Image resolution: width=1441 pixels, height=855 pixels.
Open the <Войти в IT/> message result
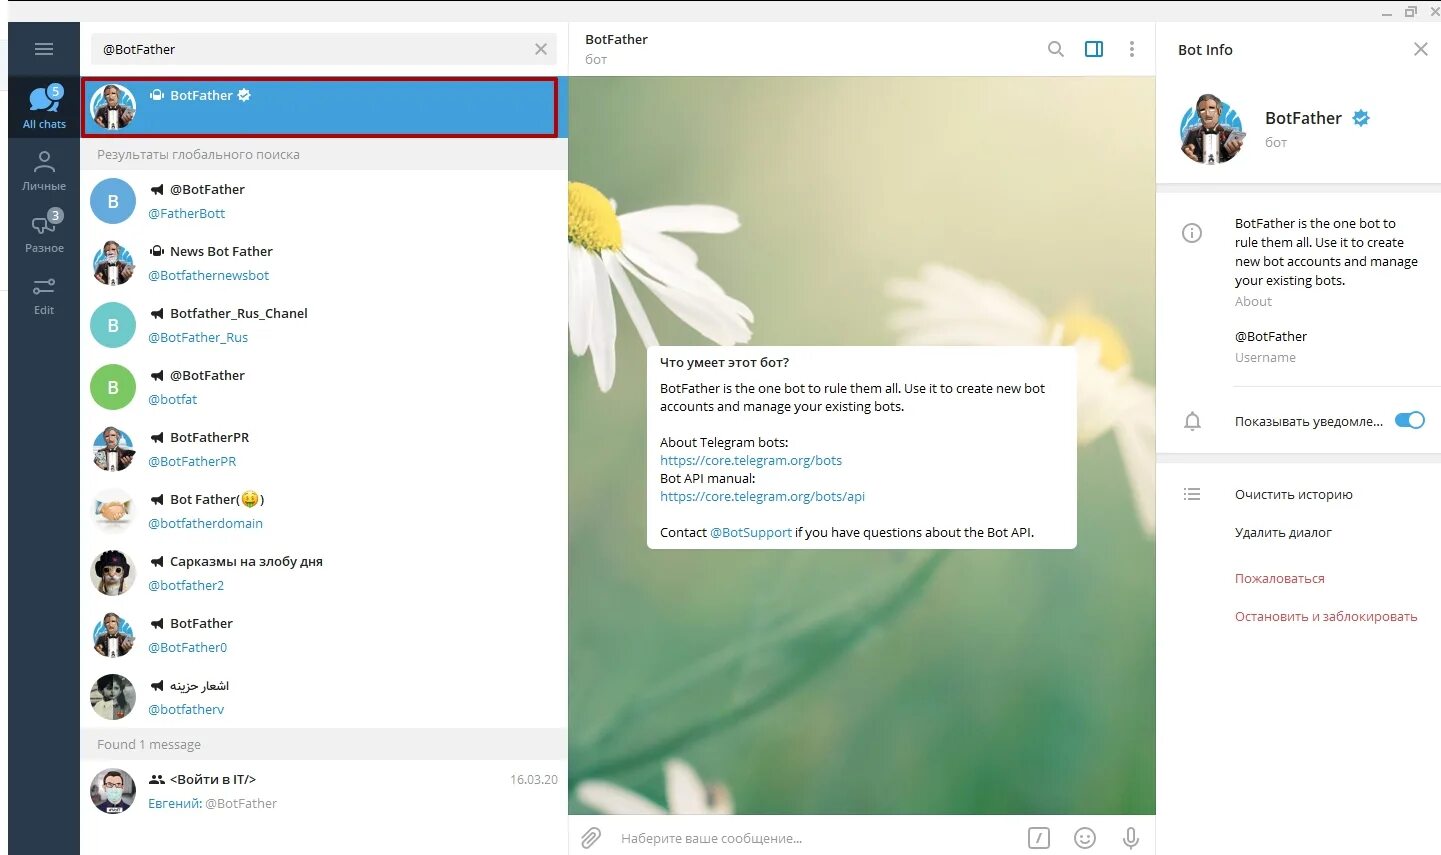[323, 791]
